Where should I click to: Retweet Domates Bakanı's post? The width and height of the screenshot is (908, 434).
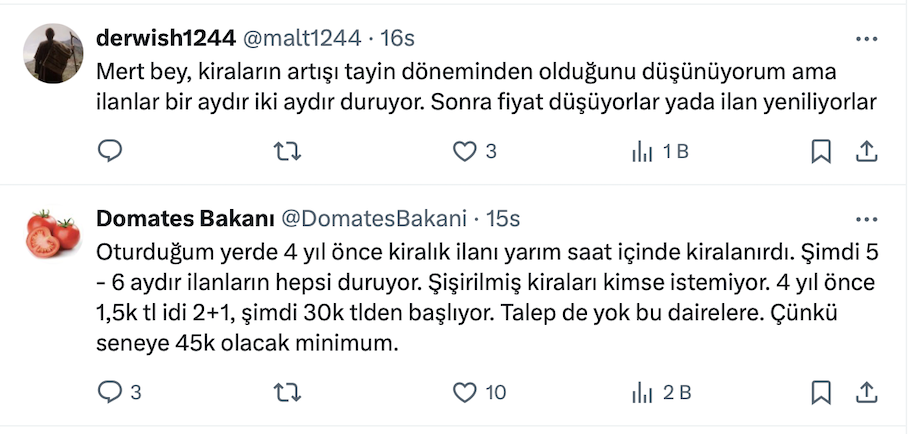287,392
